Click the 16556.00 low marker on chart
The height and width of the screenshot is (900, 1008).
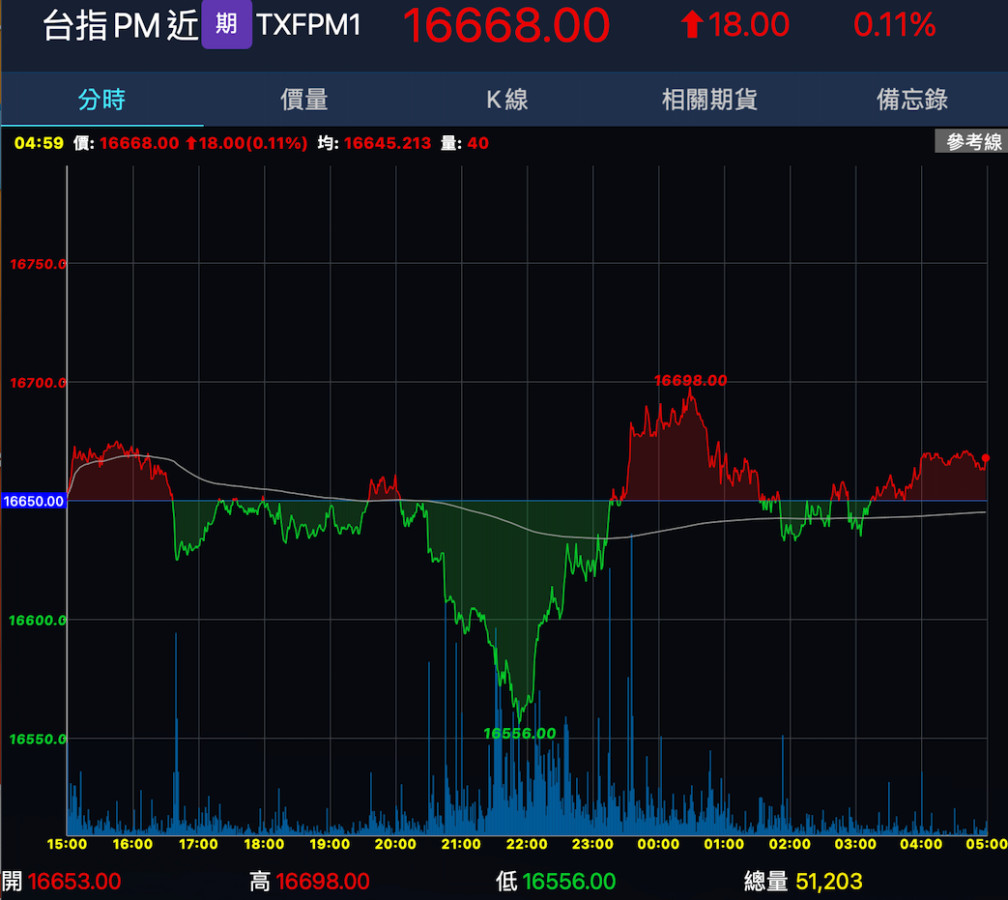coord(519,734)
